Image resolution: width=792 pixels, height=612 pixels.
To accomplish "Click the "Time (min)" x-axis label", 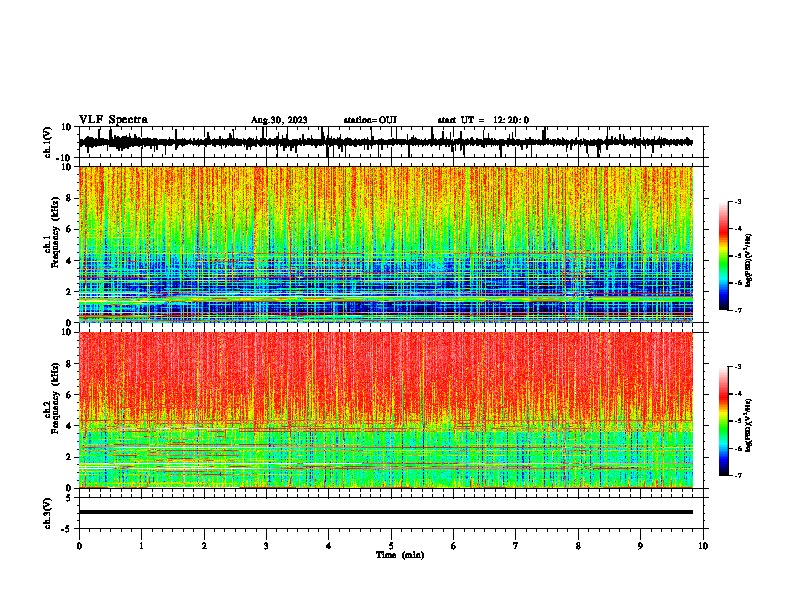I will coord(400,555).
